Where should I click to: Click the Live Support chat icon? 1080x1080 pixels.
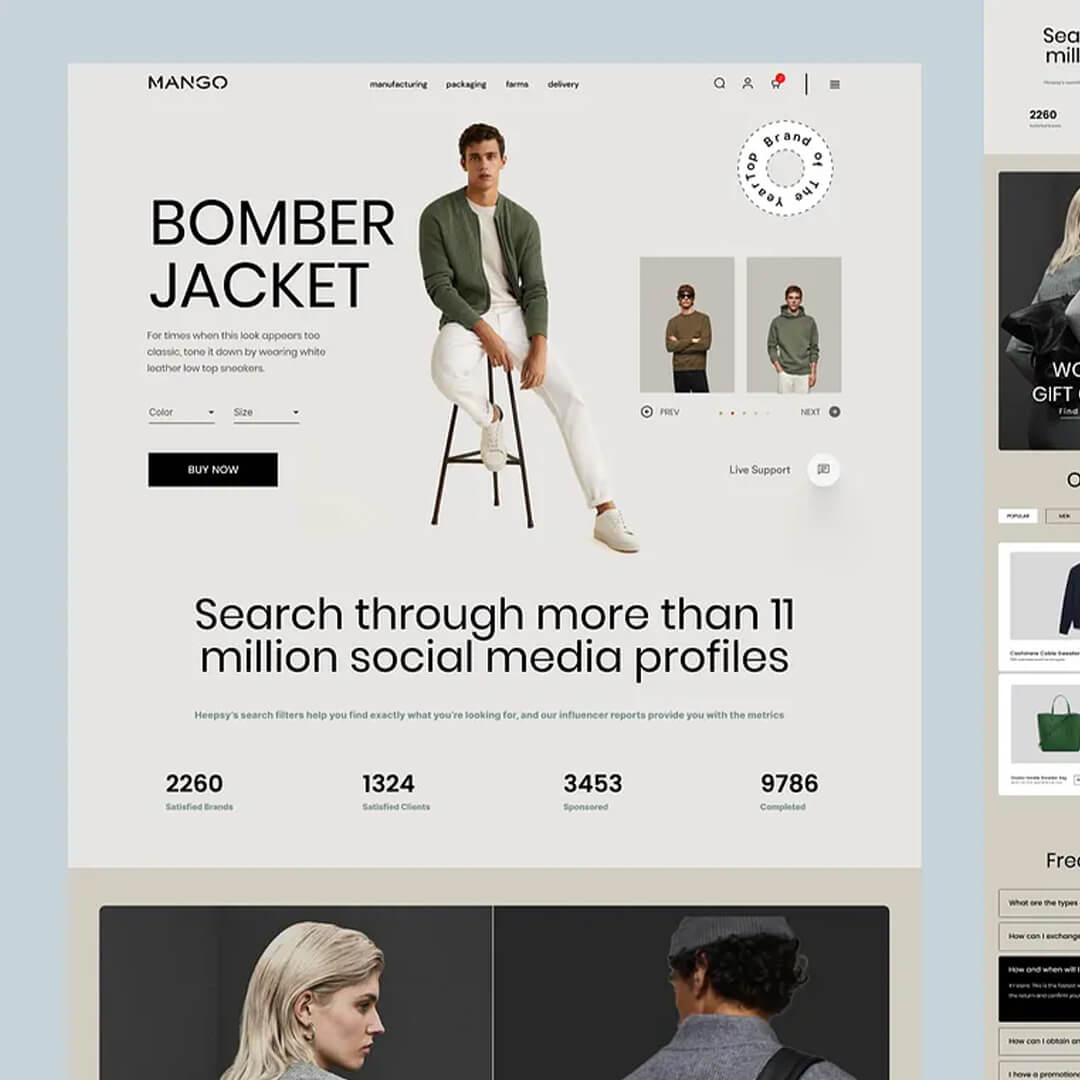[823, 469]
